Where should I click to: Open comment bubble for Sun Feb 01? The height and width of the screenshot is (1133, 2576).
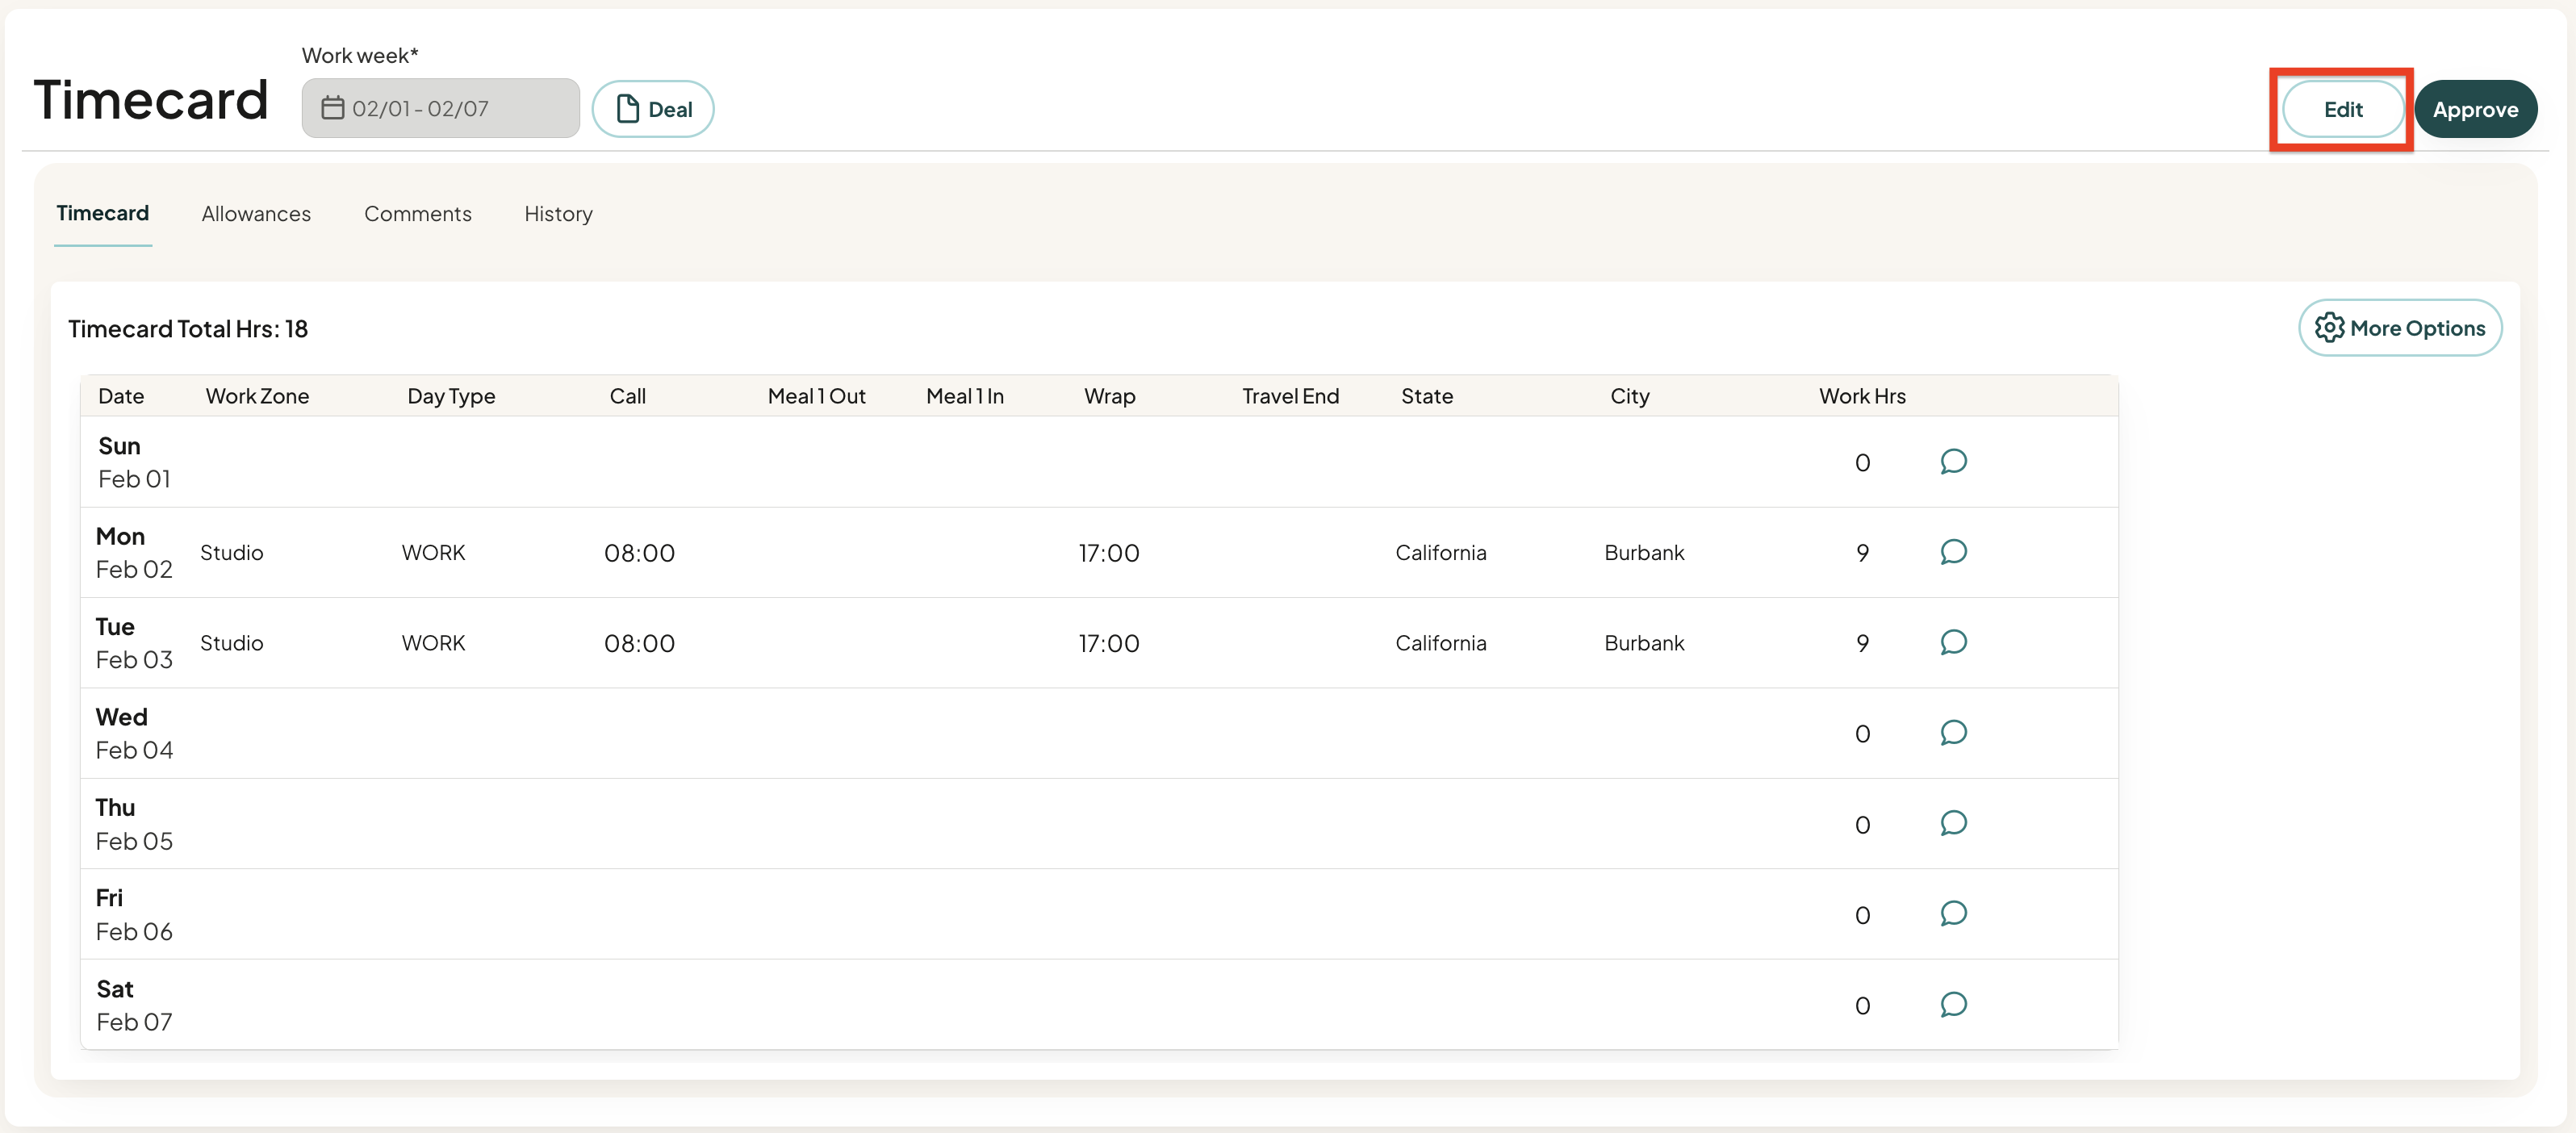(1953, 461)
